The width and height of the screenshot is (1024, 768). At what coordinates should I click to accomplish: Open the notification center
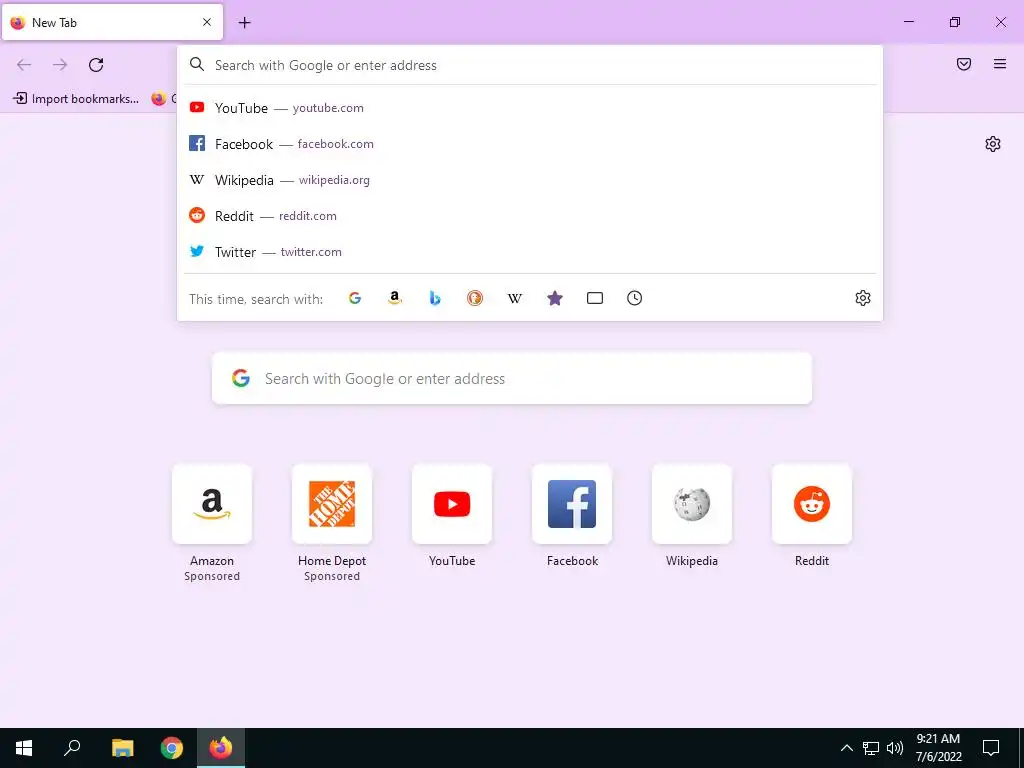[x=991, y=748]
